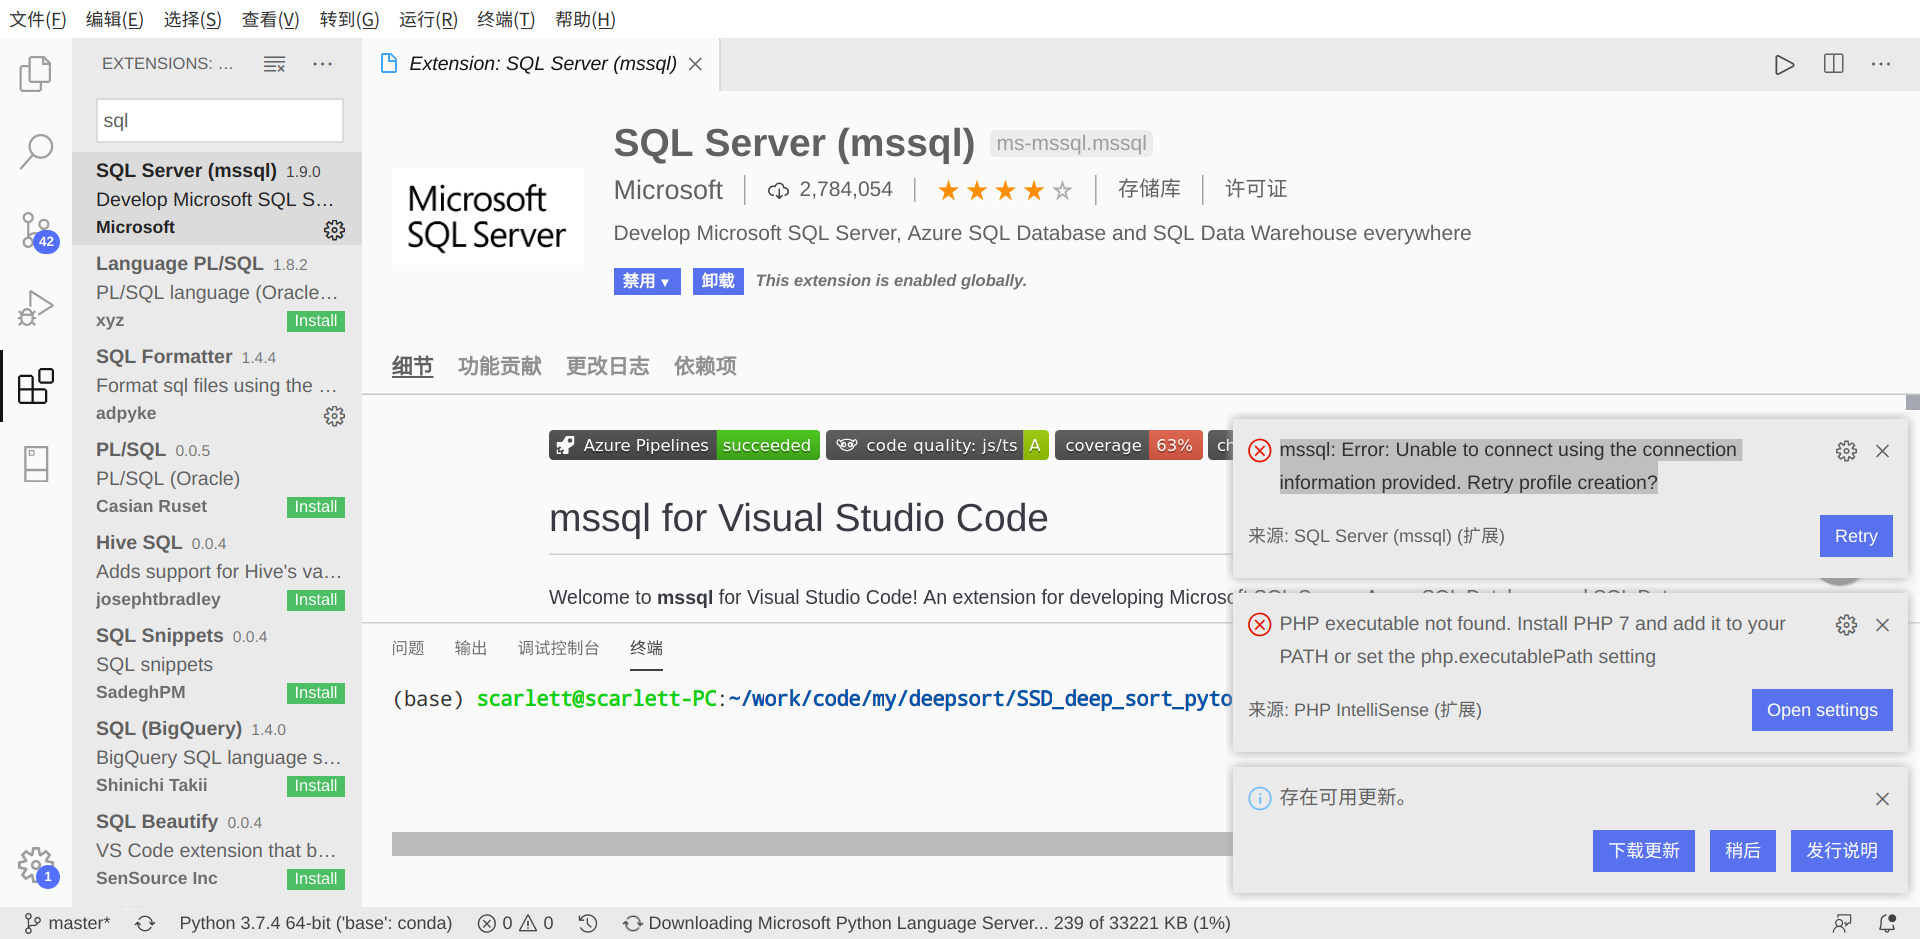
Task: Click 下载更新 in the update notification
Action: (x=1643, y=850)
